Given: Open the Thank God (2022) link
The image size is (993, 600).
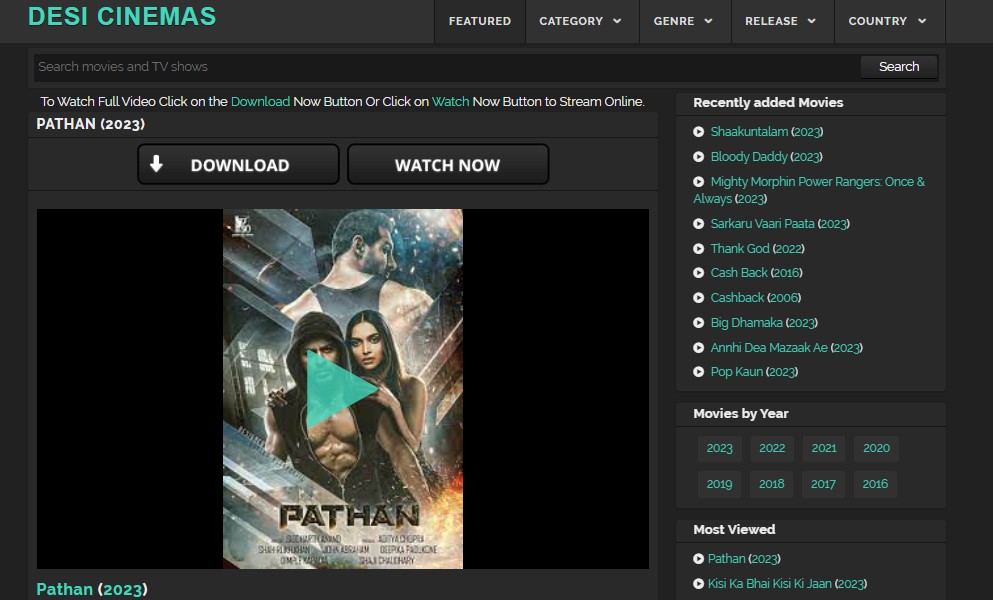Looking at the screenshot, I should [x=757, y=248].
